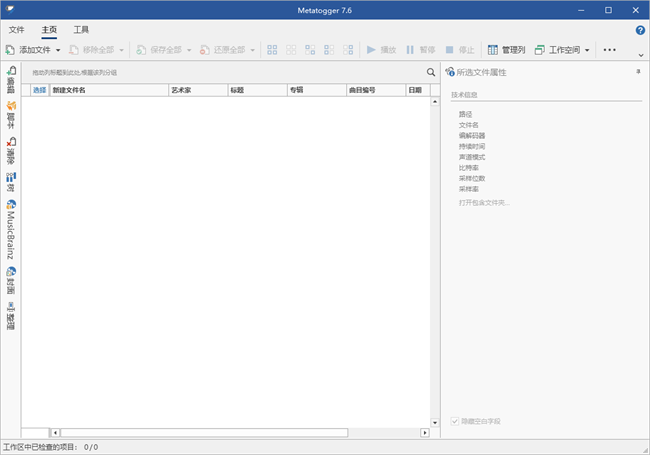Expand the 工作空间 (Workspace) dropdown

pos(587,49)
